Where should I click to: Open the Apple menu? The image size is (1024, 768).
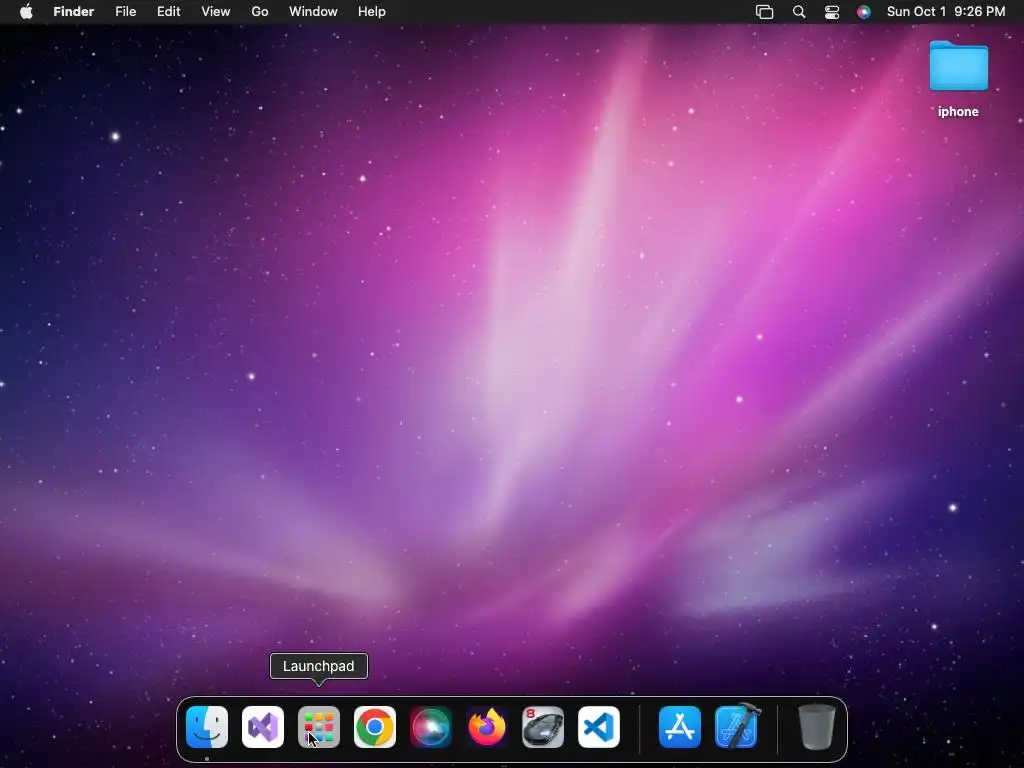tap(26, 12)
